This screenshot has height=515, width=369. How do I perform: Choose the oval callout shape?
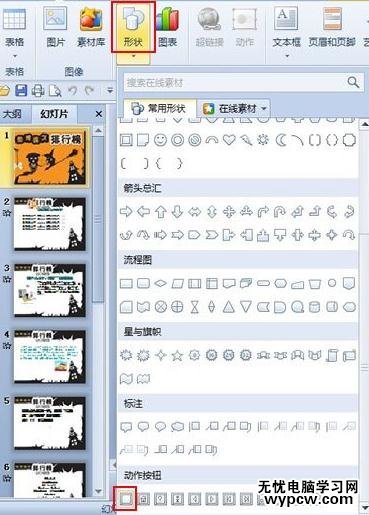(160, 427)
